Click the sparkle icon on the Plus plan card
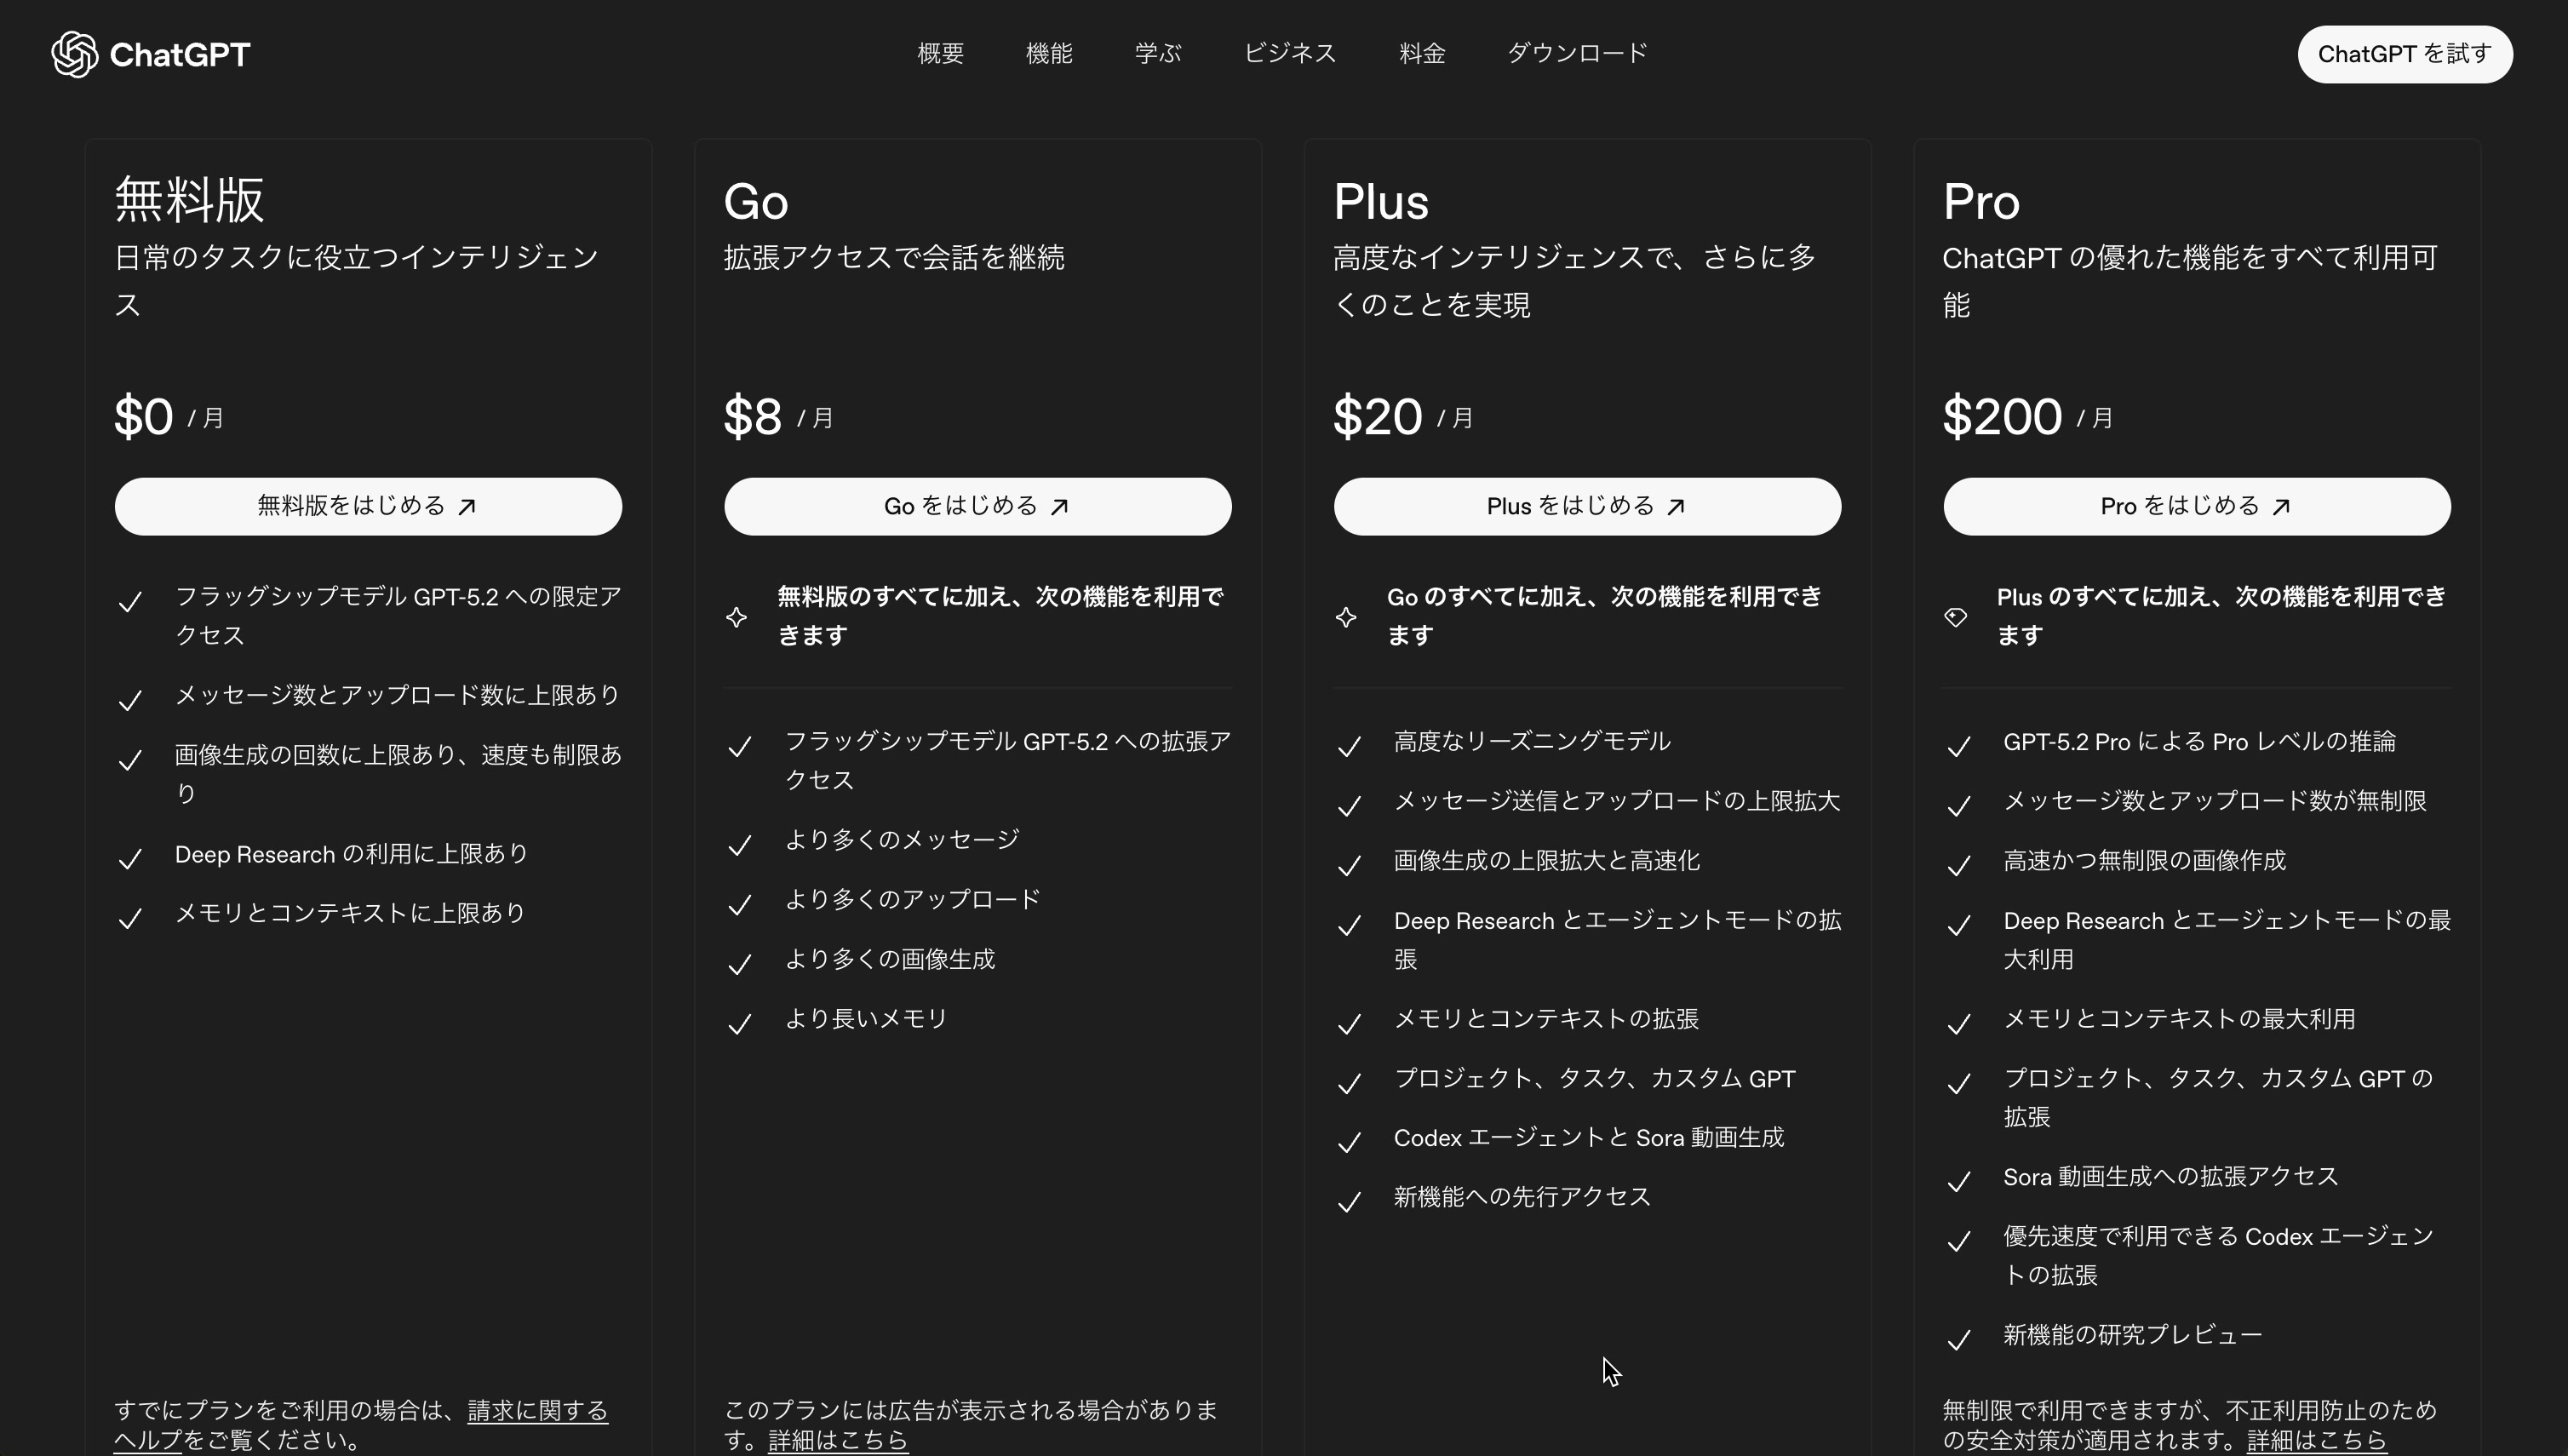2568x1456 pixels. 1348,617
